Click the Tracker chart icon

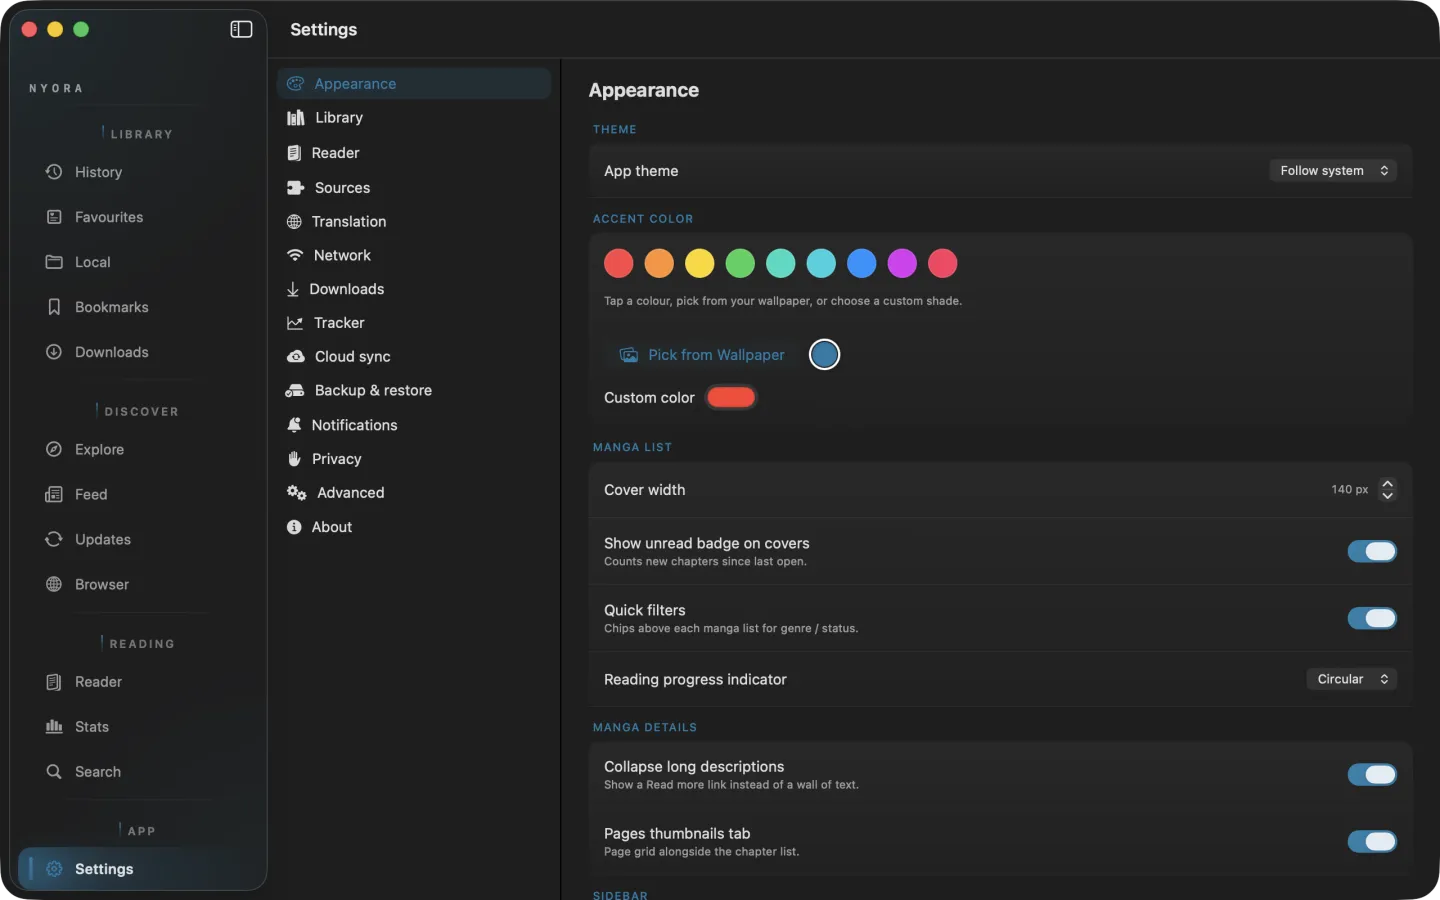pyautogui.click(x=295, y=323)
